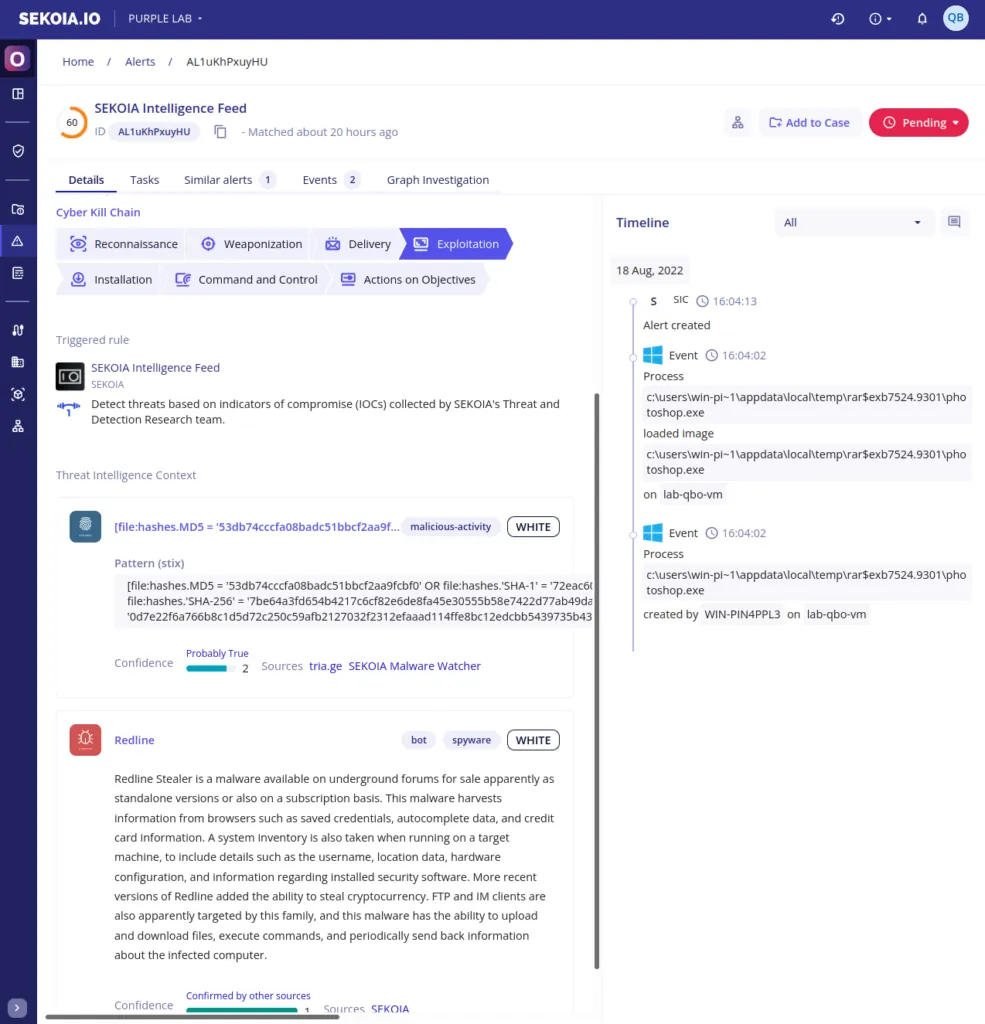Click the horizontal scrollbar at bottom

pyautogui.click(x=193, y=1017)
